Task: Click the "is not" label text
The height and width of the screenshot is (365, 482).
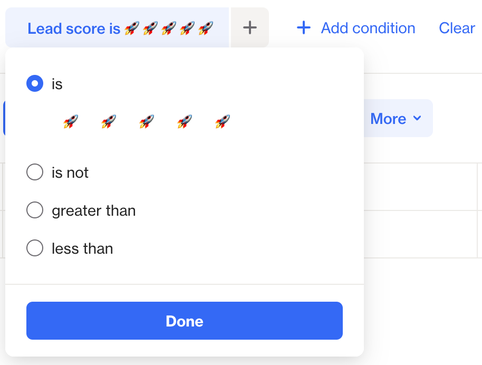Action: [x=70, y=173]
